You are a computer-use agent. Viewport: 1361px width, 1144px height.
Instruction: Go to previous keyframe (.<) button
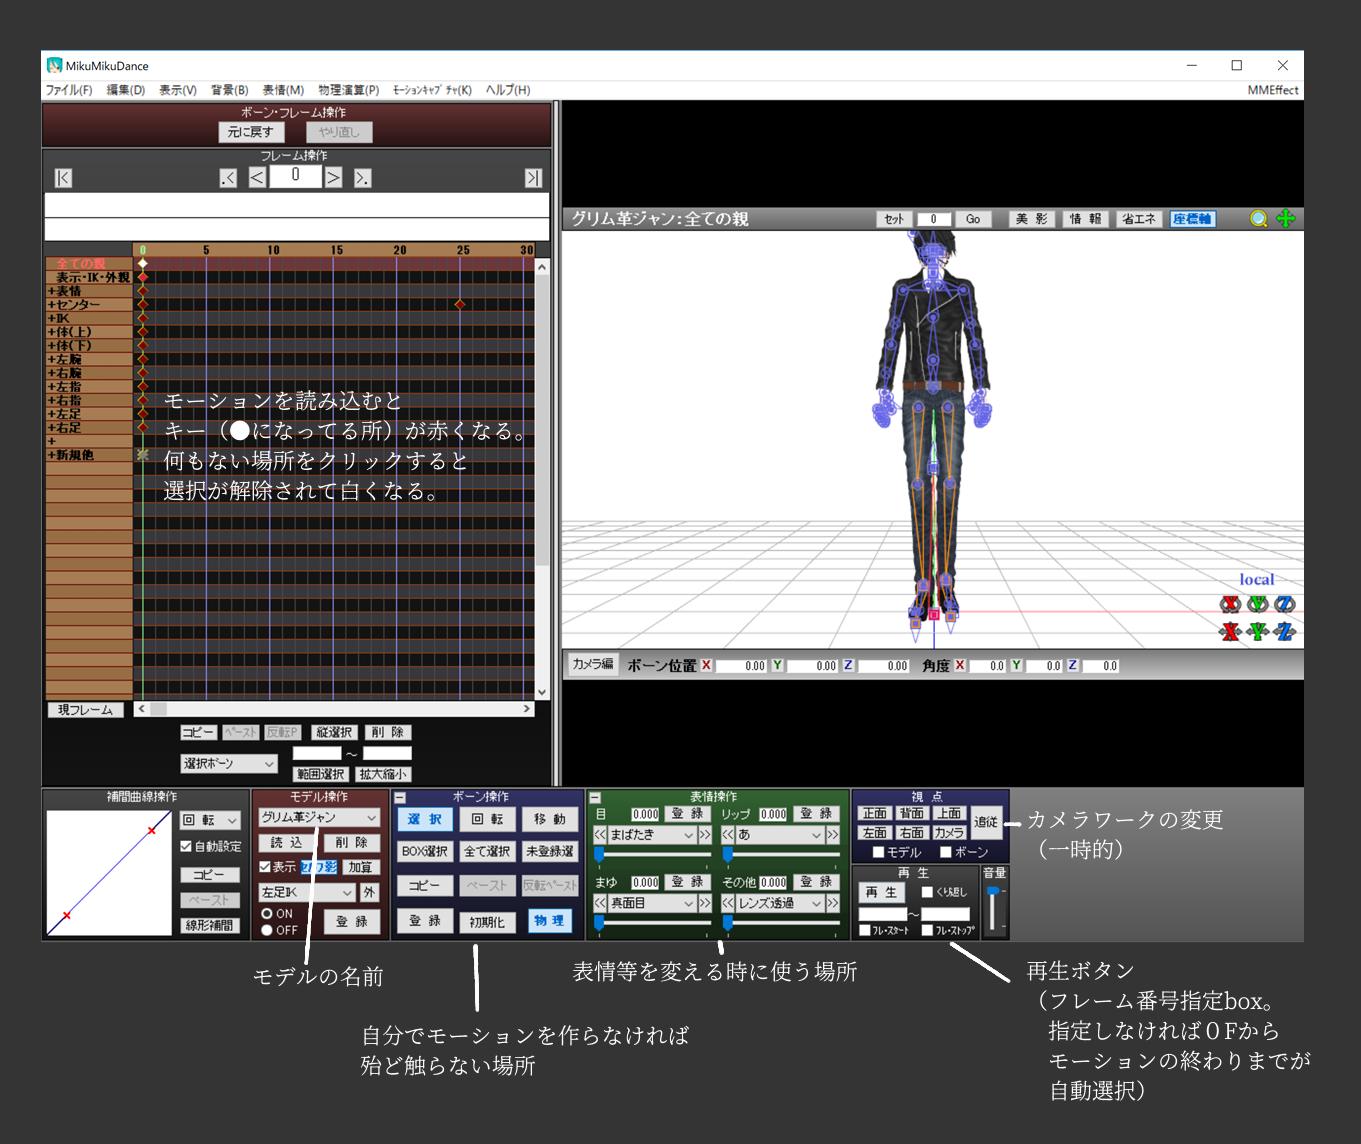click(228, 178)
